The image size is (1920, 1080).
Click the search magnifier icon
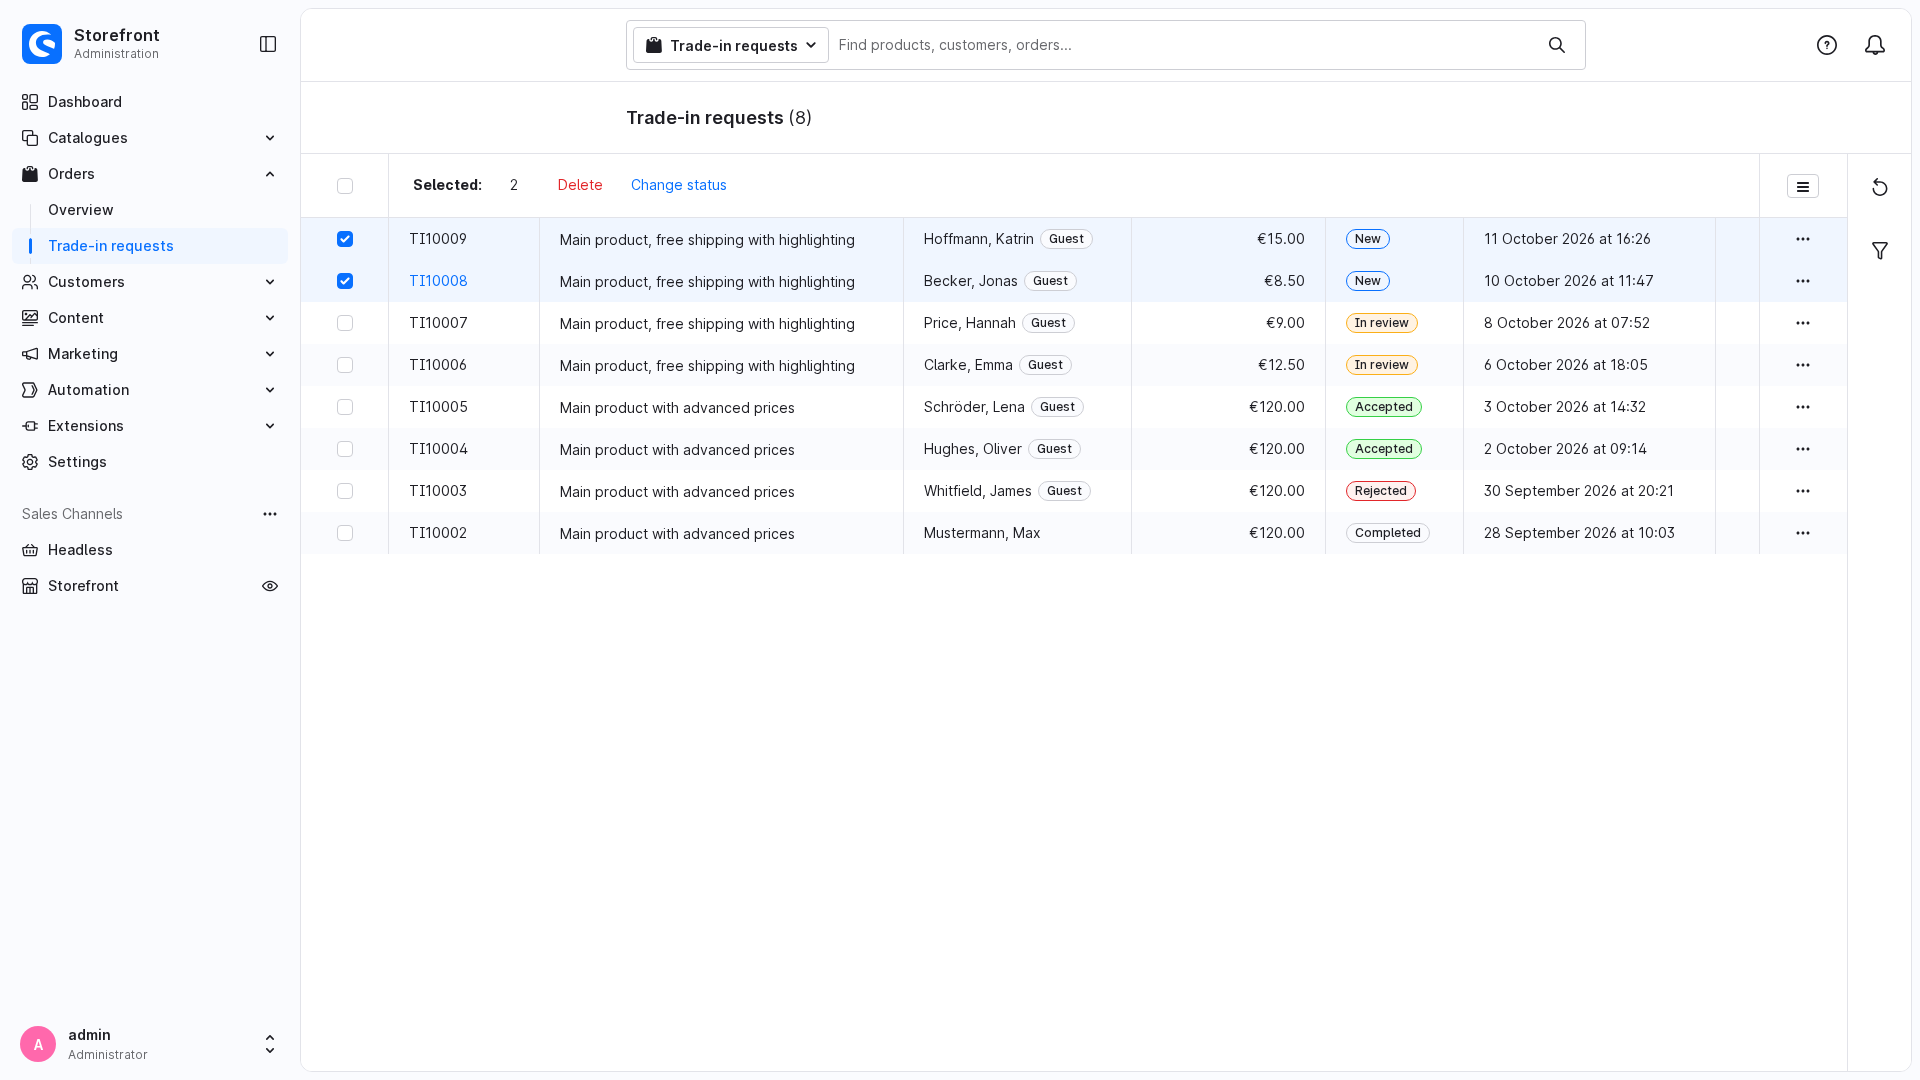(x=1557, y=45)
